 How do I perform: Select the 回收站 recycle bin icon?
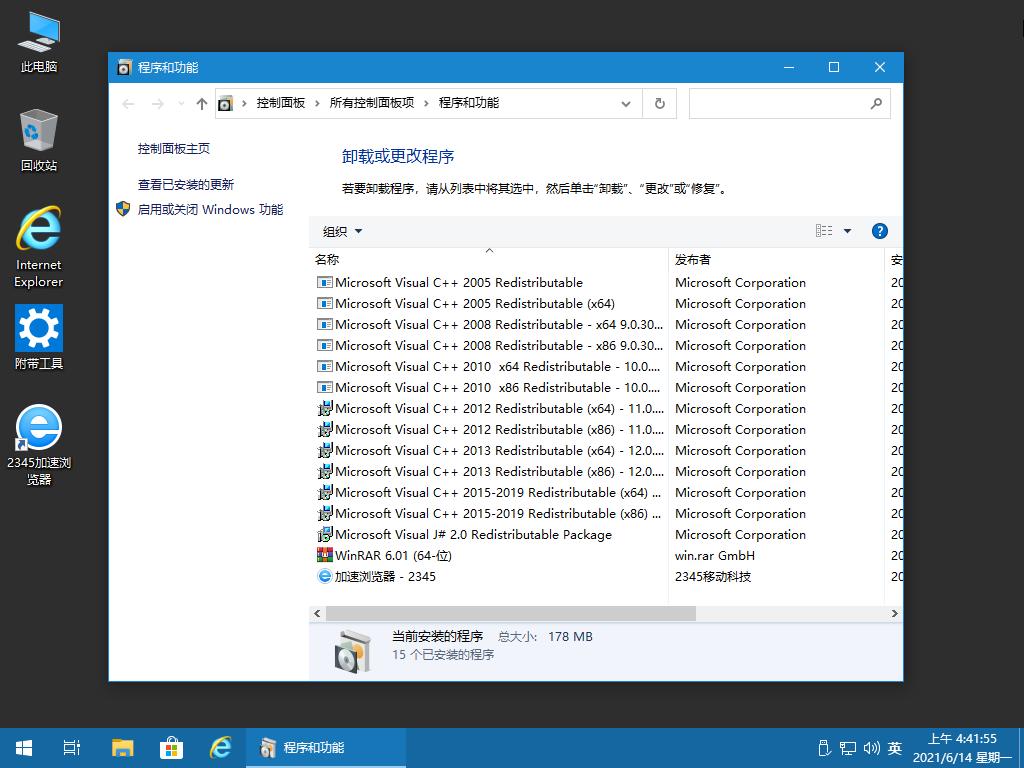pyautogui.click(x=39, y=140)
